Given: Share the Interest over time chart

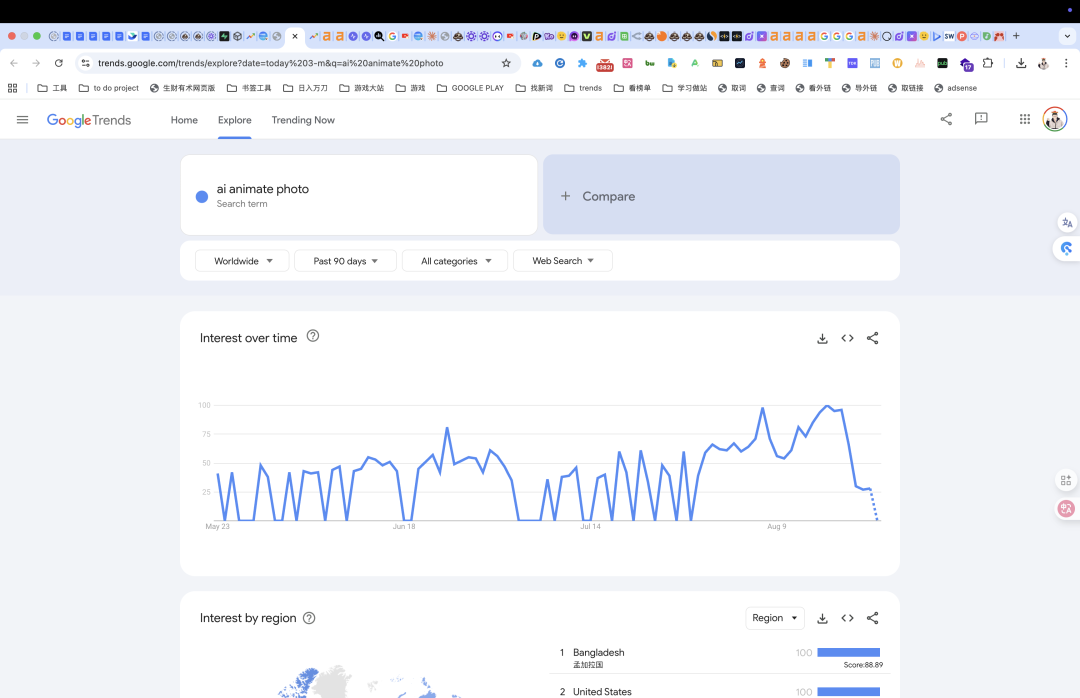Looking at the screenshot, I should [873, 338].
